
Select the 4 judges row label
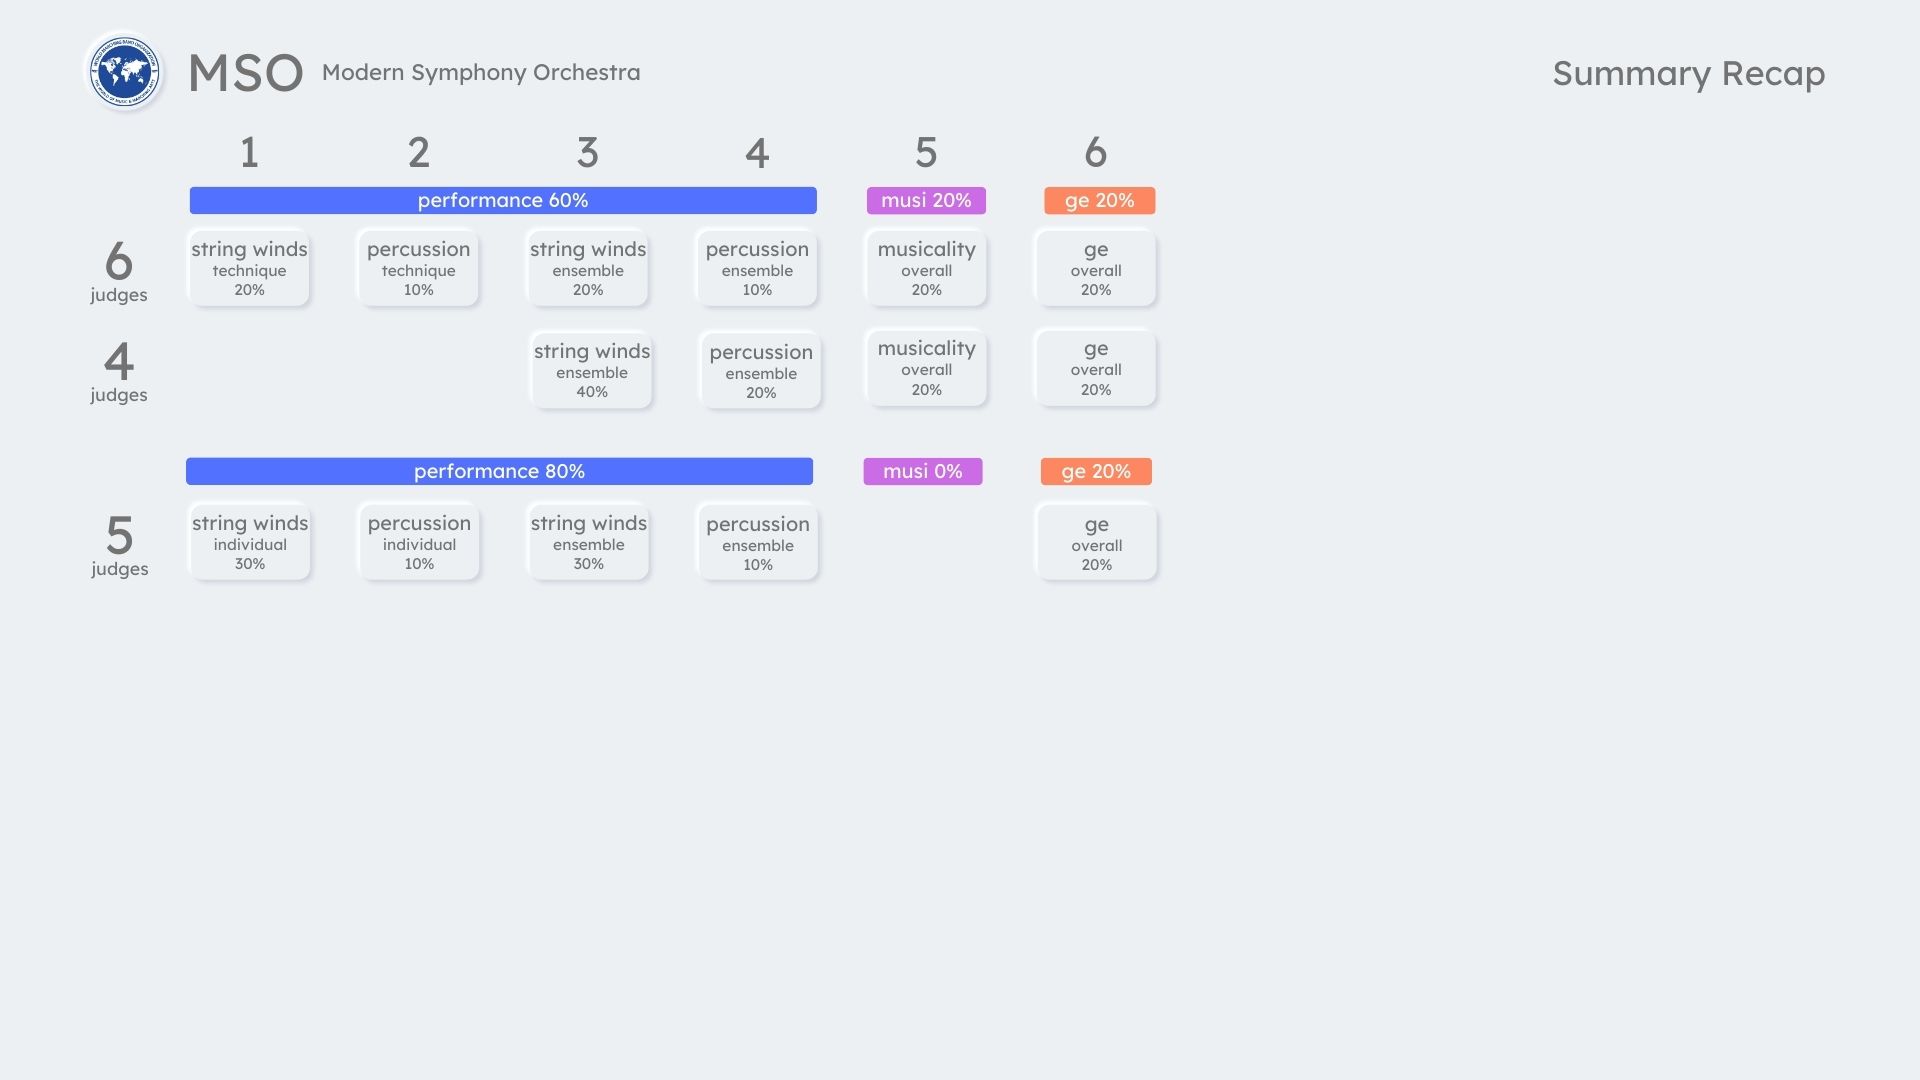click(119, 371)
